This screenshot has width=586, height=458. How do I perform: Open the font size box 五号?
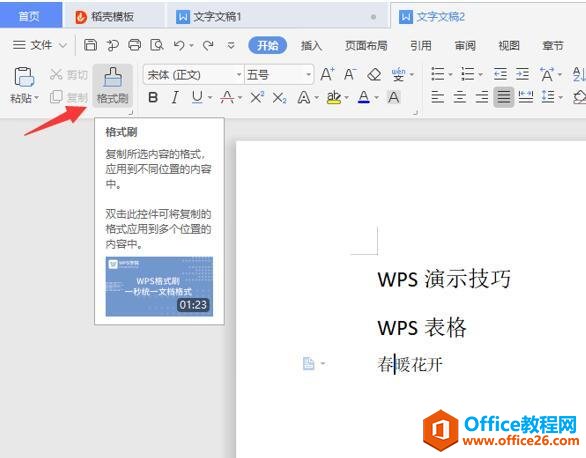tap(279, 75)
